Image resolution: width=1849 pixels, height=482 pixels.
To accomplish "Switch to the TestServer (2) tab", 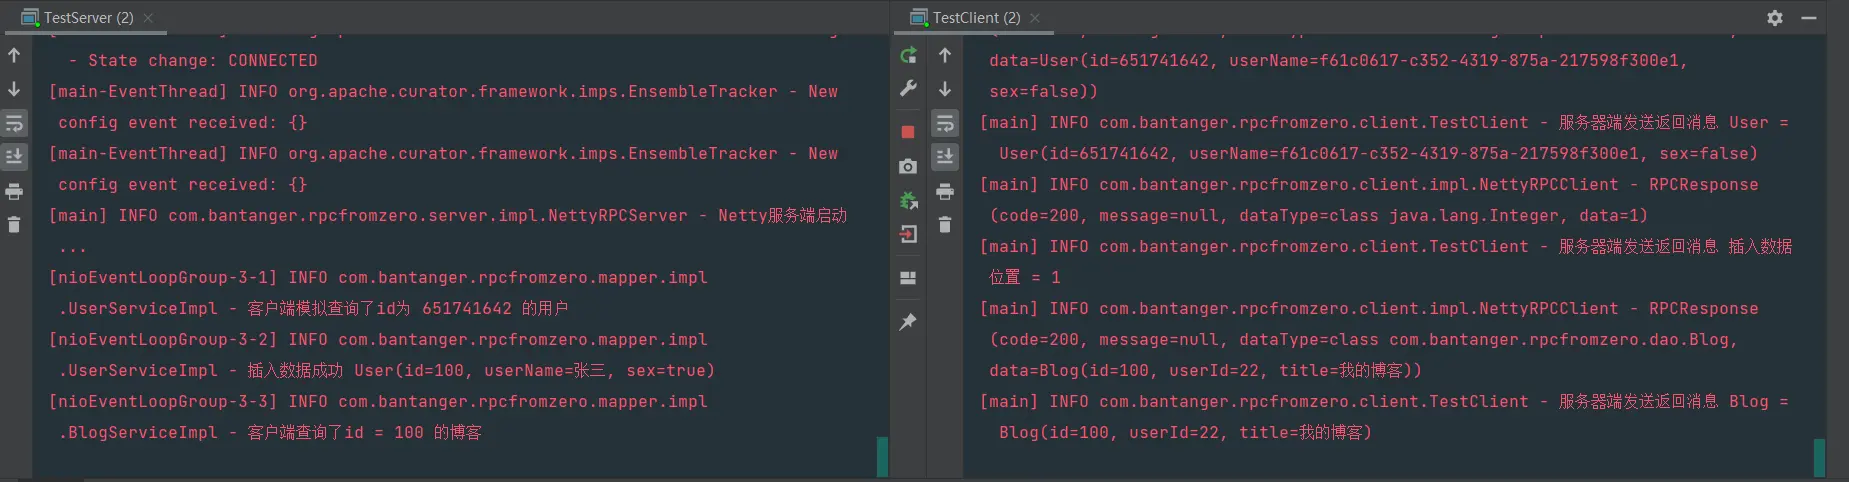I will (x=88, y=18).
